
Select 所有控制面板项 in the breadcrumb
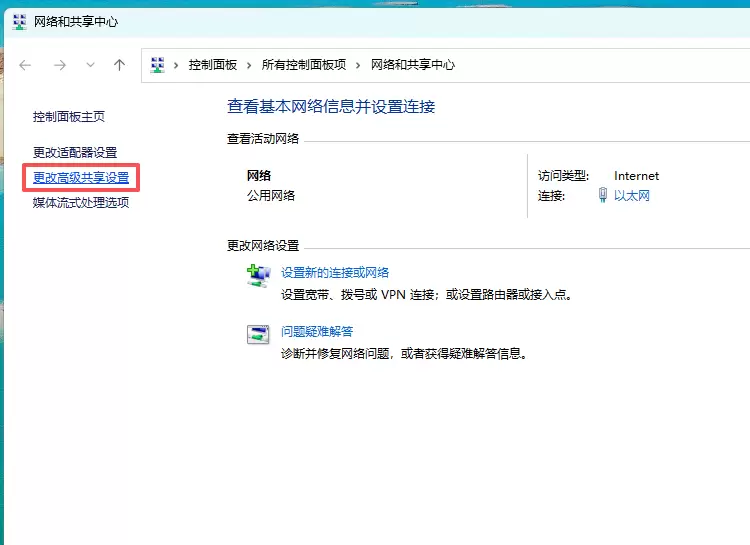point(304,65)
